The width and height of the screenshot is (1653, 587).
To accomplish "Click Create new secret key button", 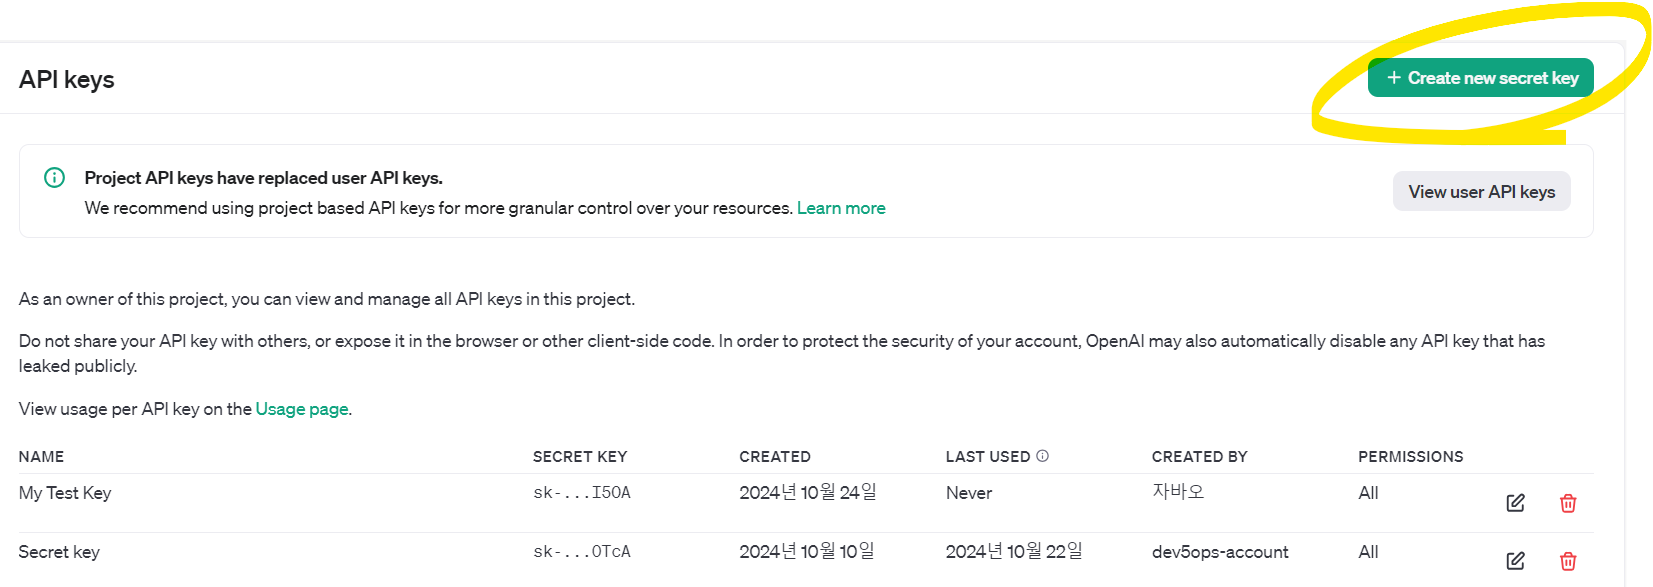I will (1480, 78).
